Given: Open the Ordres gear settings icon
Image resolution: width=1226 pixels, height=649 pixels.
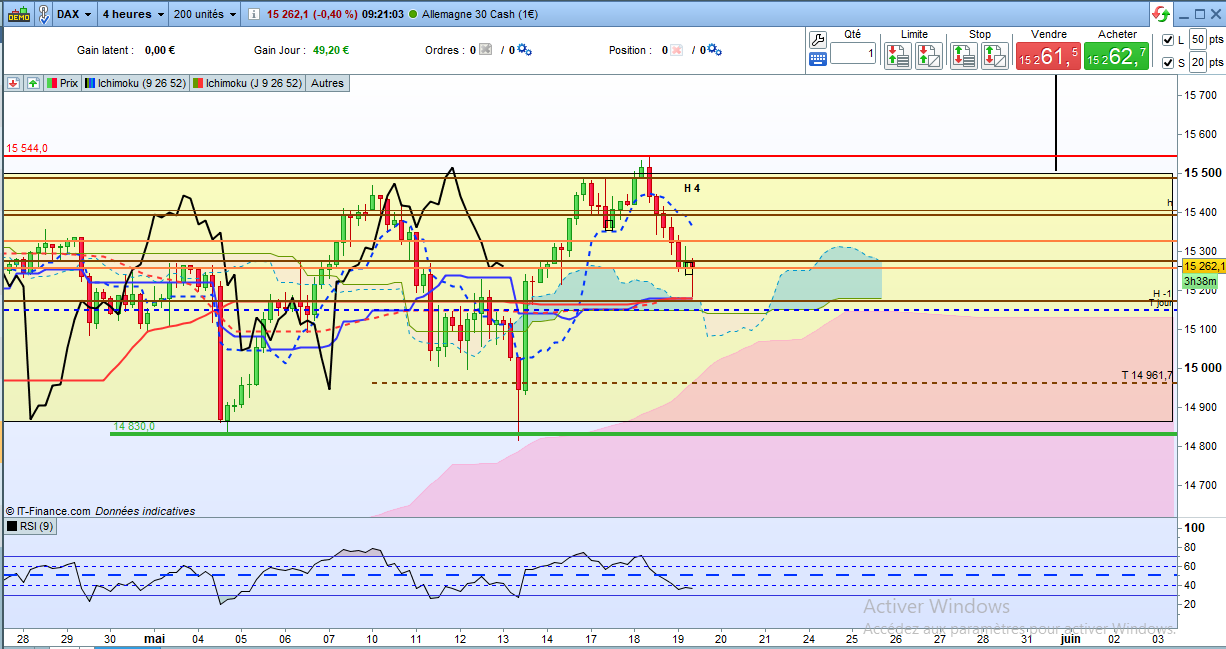Looking at the screenshot, I should click(x=525, y=50).
